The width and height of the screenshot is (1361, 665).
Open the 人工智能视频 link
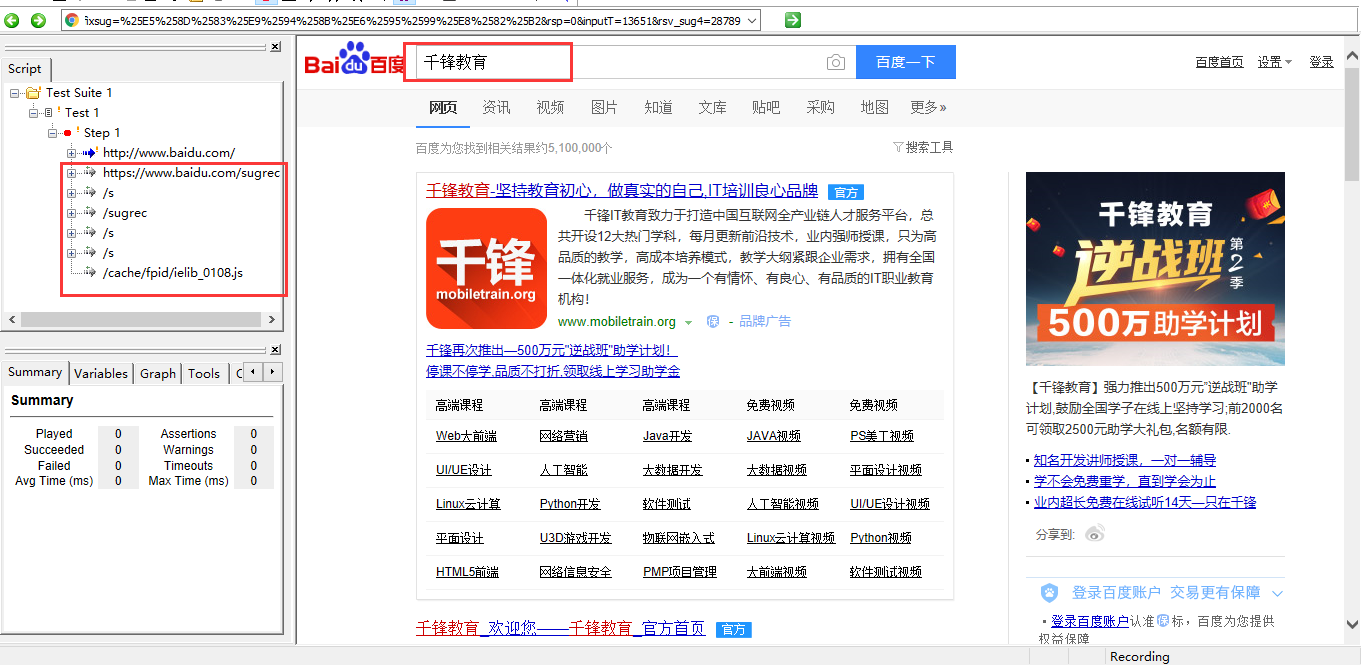[x=783, y=504]
